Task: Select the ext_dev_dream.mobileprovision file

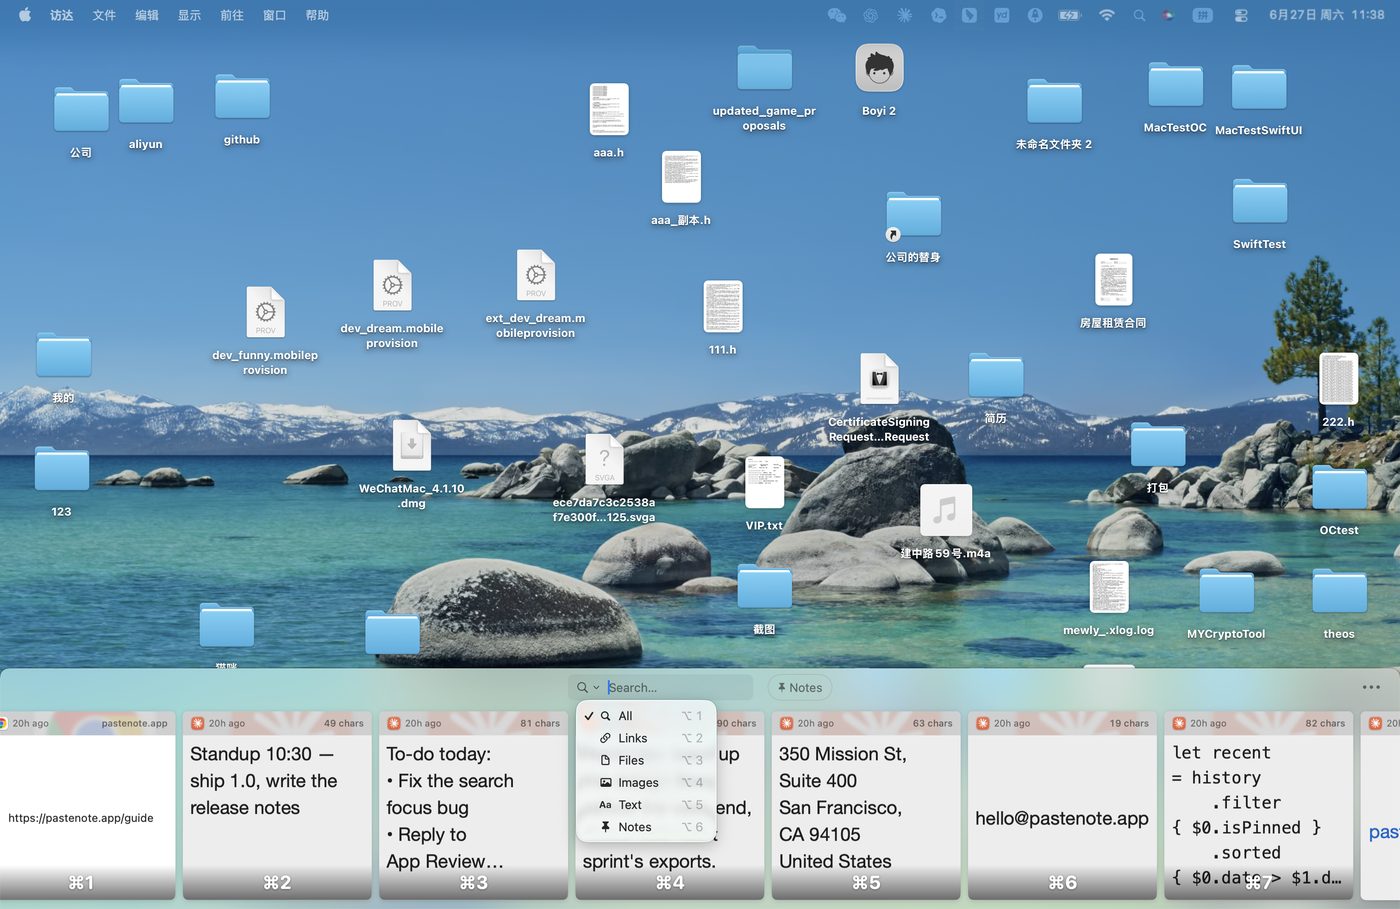Action: [x=536, y=275]
